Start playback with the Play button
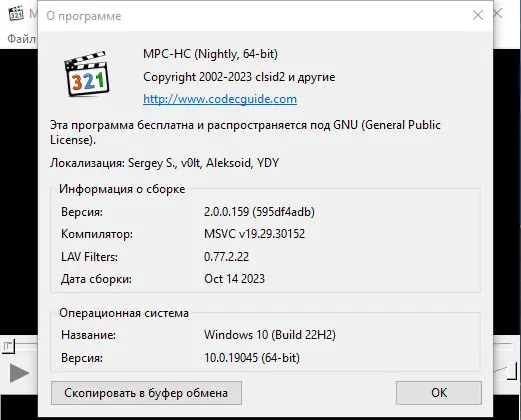Viewport: 521px width, 420px height. tap(19, 373)
